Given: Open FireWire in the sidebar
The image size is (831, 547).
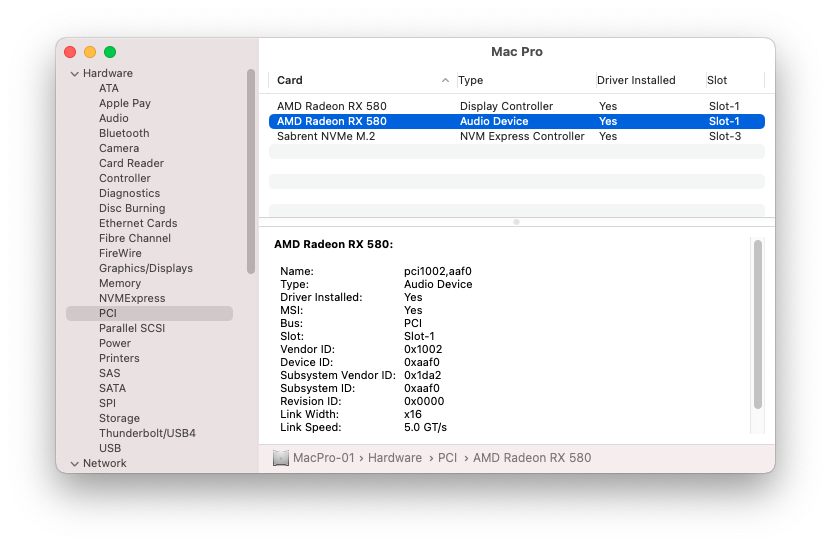Looking at the screenshot, I should point(120,253).
